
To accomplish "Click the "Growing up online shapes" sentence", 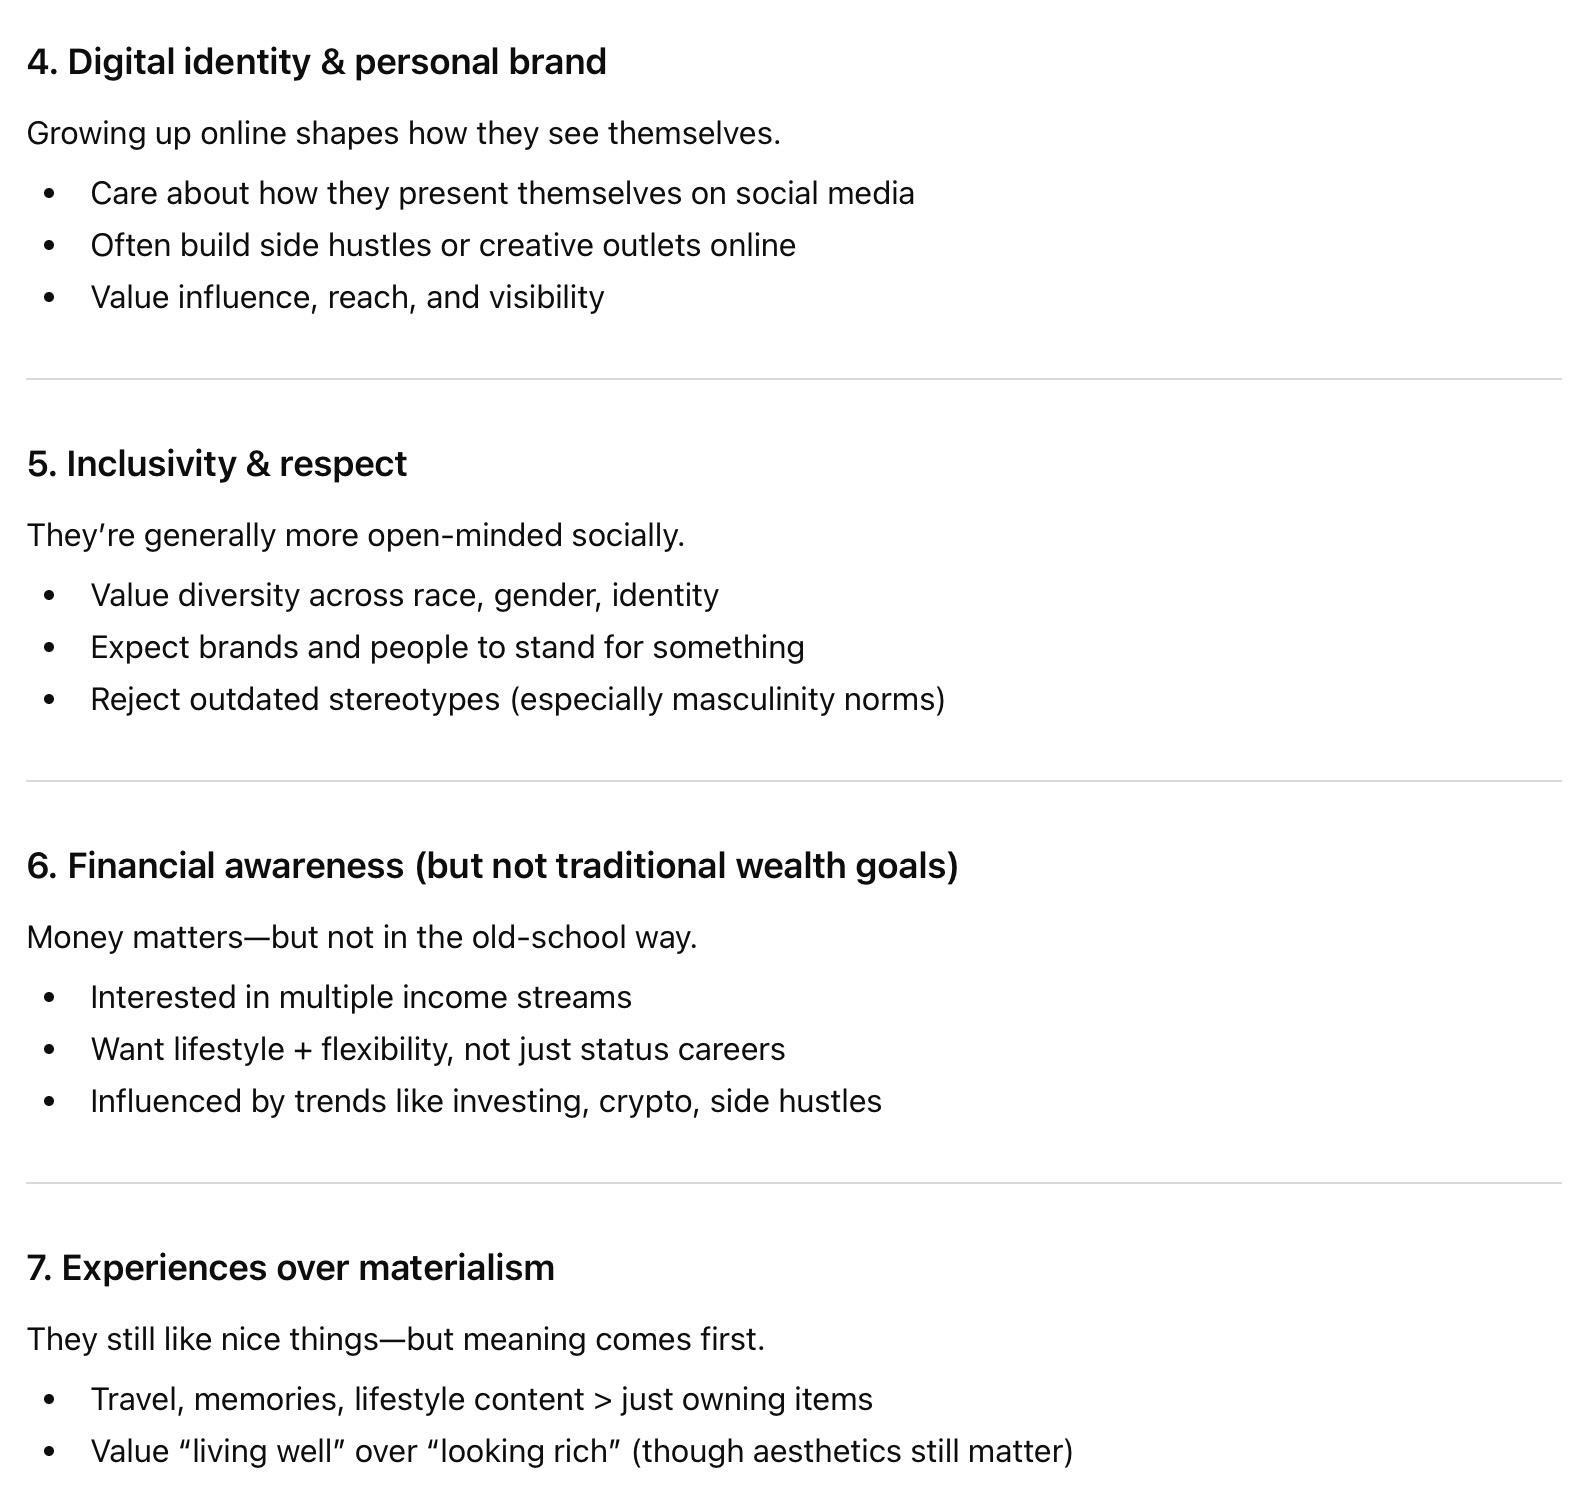I will [403, 133].
